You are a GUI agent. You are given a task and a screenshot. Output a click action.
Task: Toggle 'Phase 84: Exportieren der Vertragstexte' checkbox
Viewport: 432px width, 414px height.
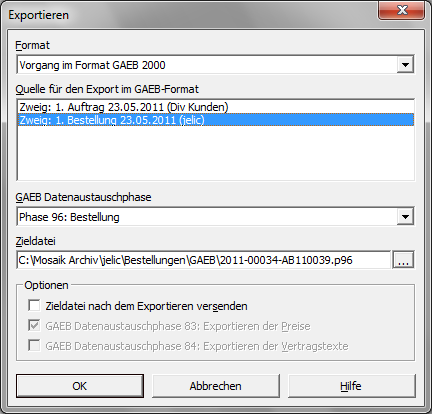pyautogui.click(x=34, y=346)
